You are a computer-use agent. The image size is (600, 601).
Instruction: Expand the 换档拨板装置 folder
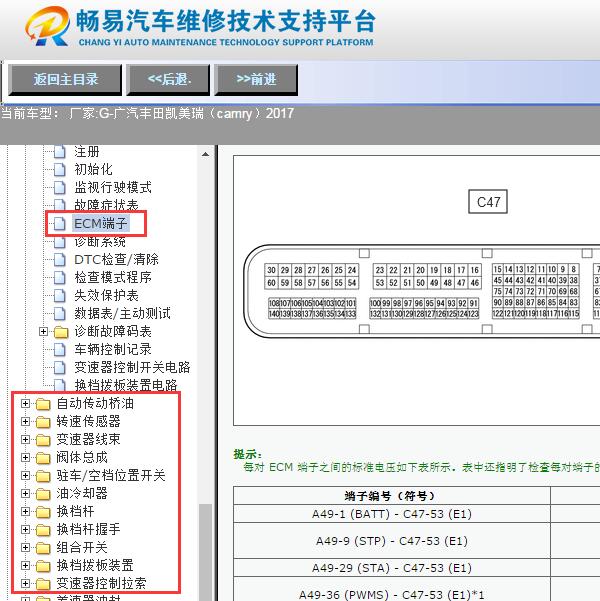click(x=25, y=565)
